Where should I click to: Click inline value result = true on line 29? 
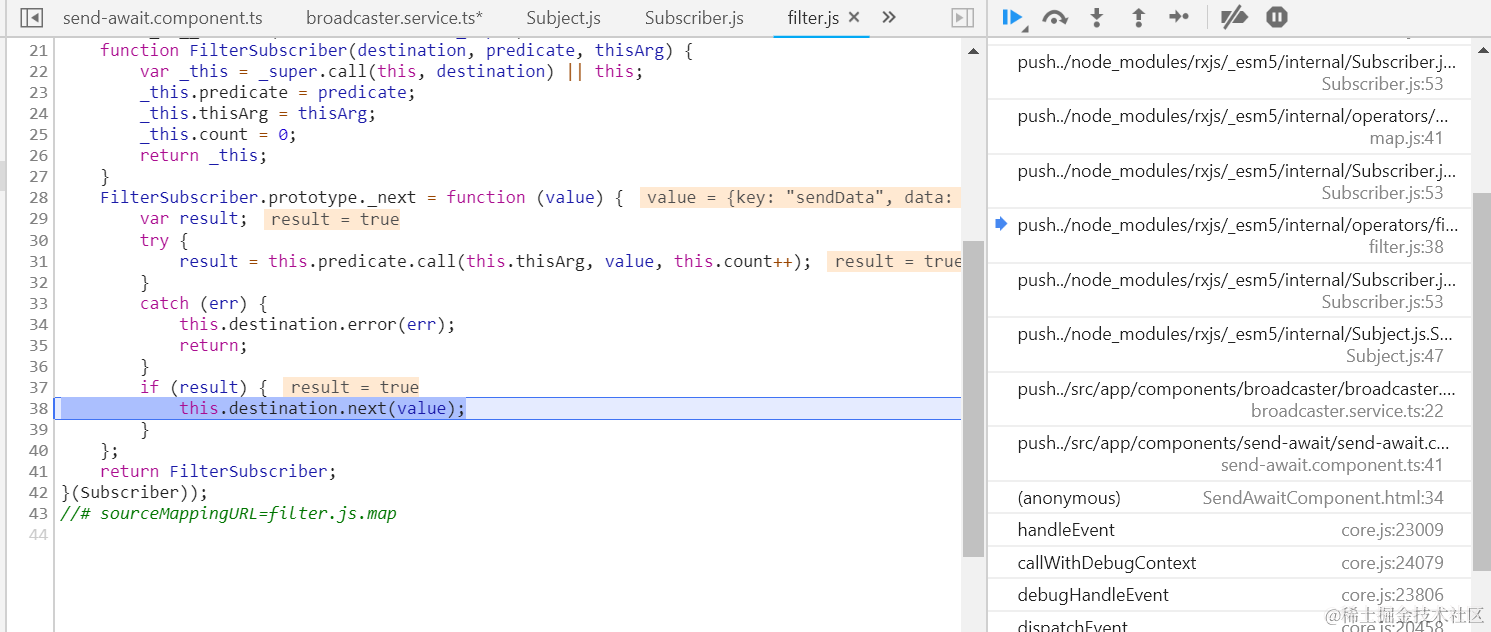[332, 219]
